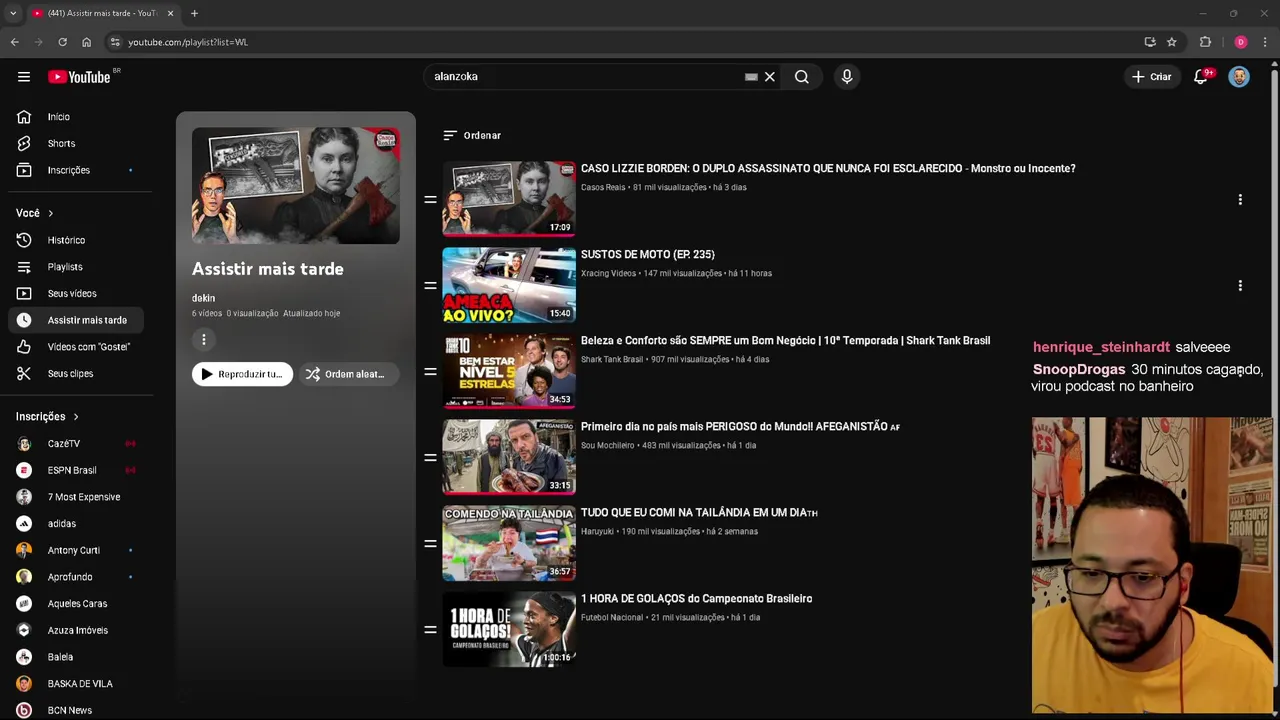Select Assistir mais tarde in sidebar
Screen dimensions: 1280x720
[x=78, y=320]
